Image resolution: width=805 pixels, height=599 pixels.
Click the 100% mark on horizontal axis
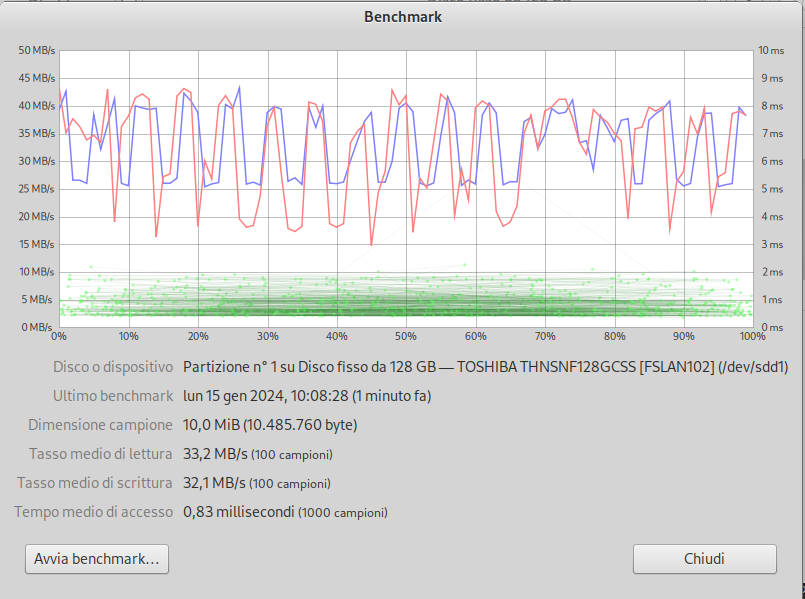[752, 337]
